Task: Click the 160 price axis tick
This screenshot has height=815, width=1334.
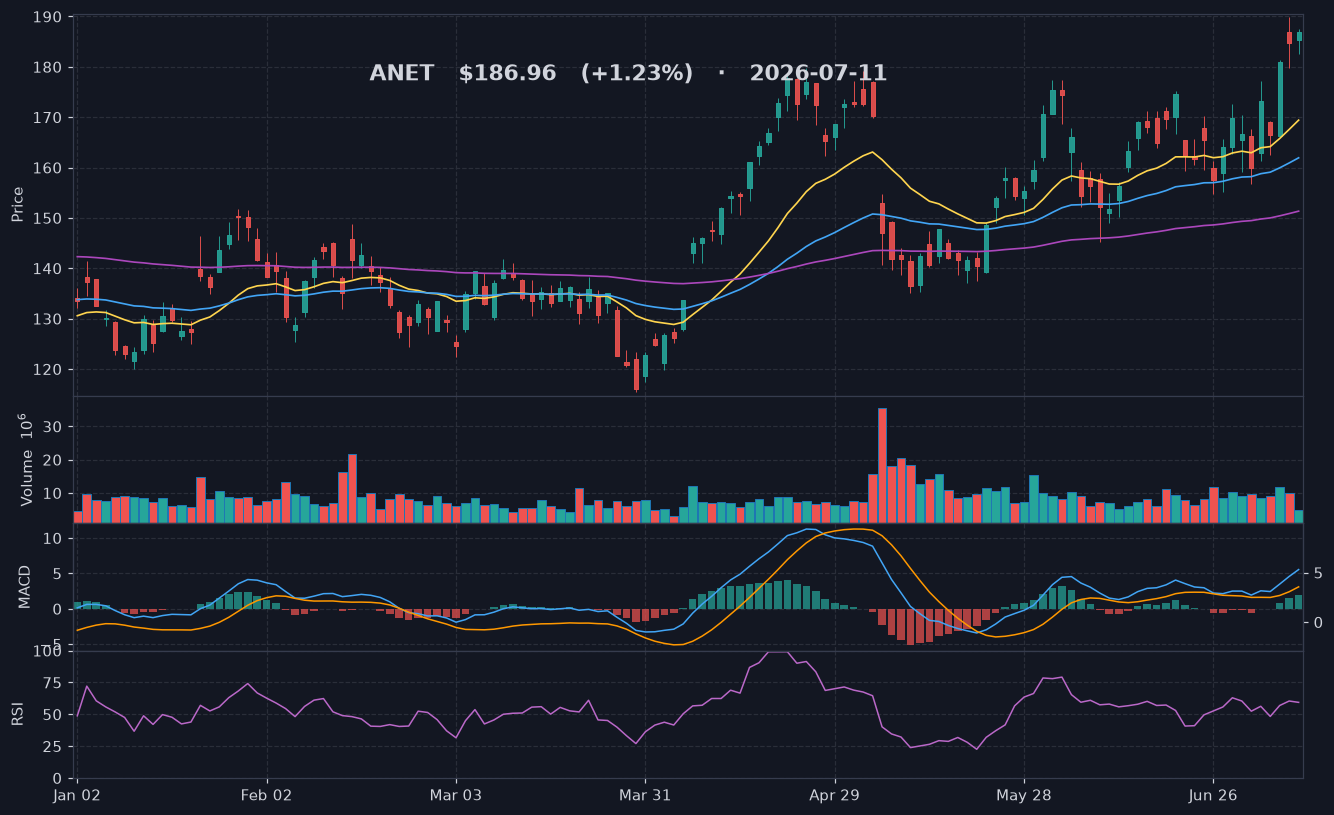Action: point(48,168)
